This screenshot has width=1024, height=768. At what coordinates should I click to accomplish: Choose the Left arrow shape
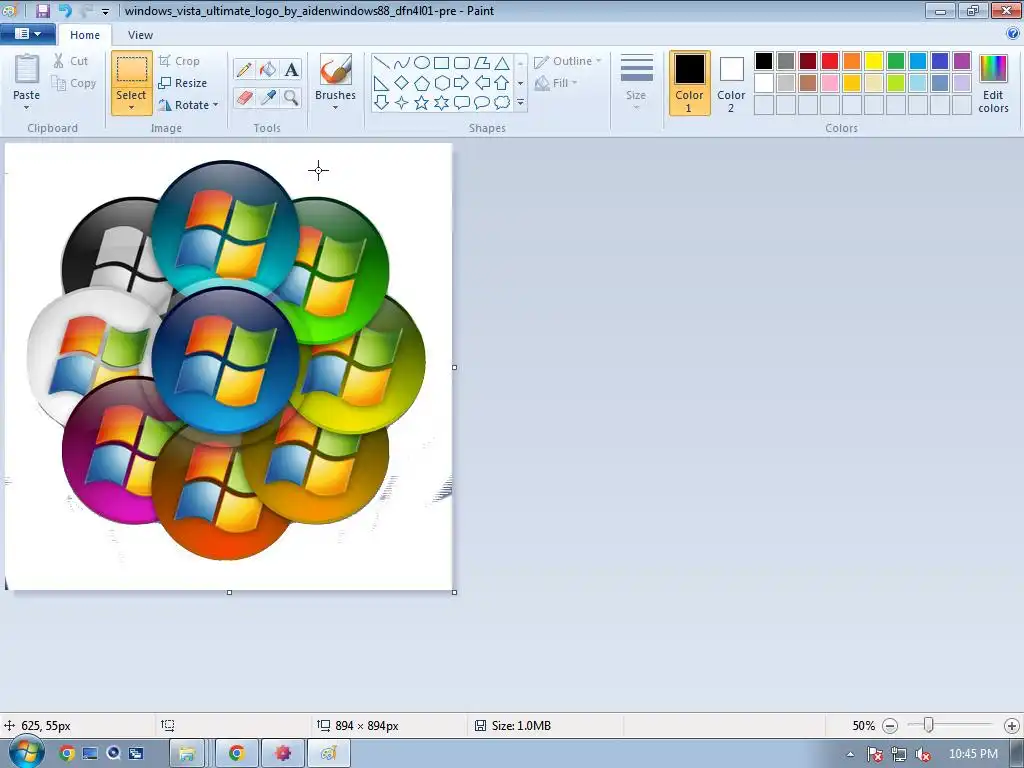click(x=482, y=83)
